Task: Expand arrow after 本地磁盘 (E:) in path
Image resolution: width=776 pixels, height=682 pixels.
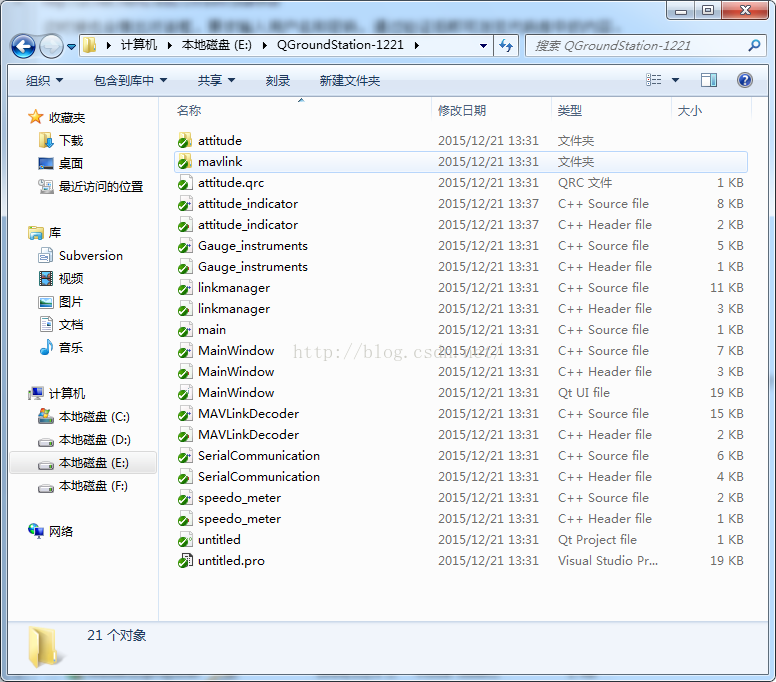Action: pyautogui.click(x=265, y=45)
